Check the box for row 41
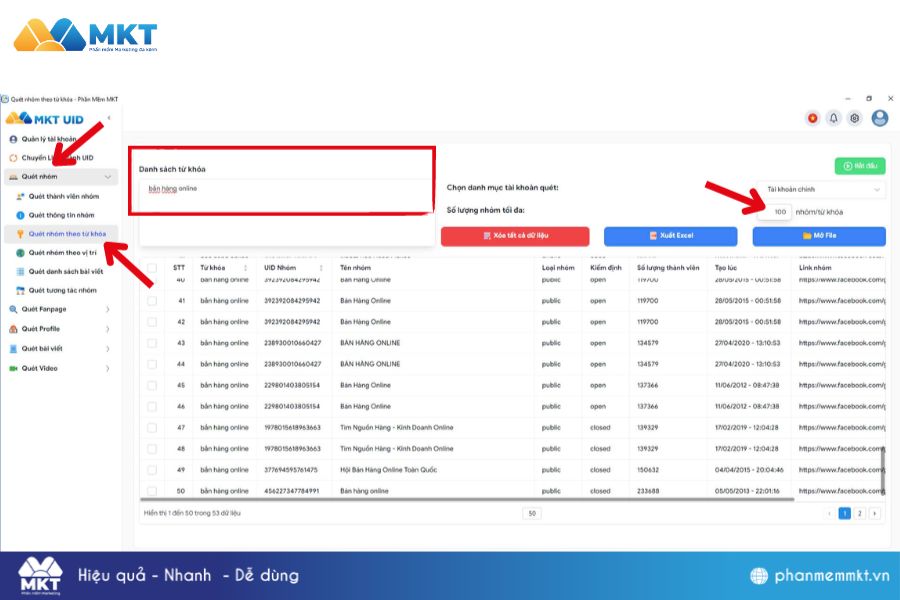The height and width of the screenshot is (600, 900). pos(152,301)
